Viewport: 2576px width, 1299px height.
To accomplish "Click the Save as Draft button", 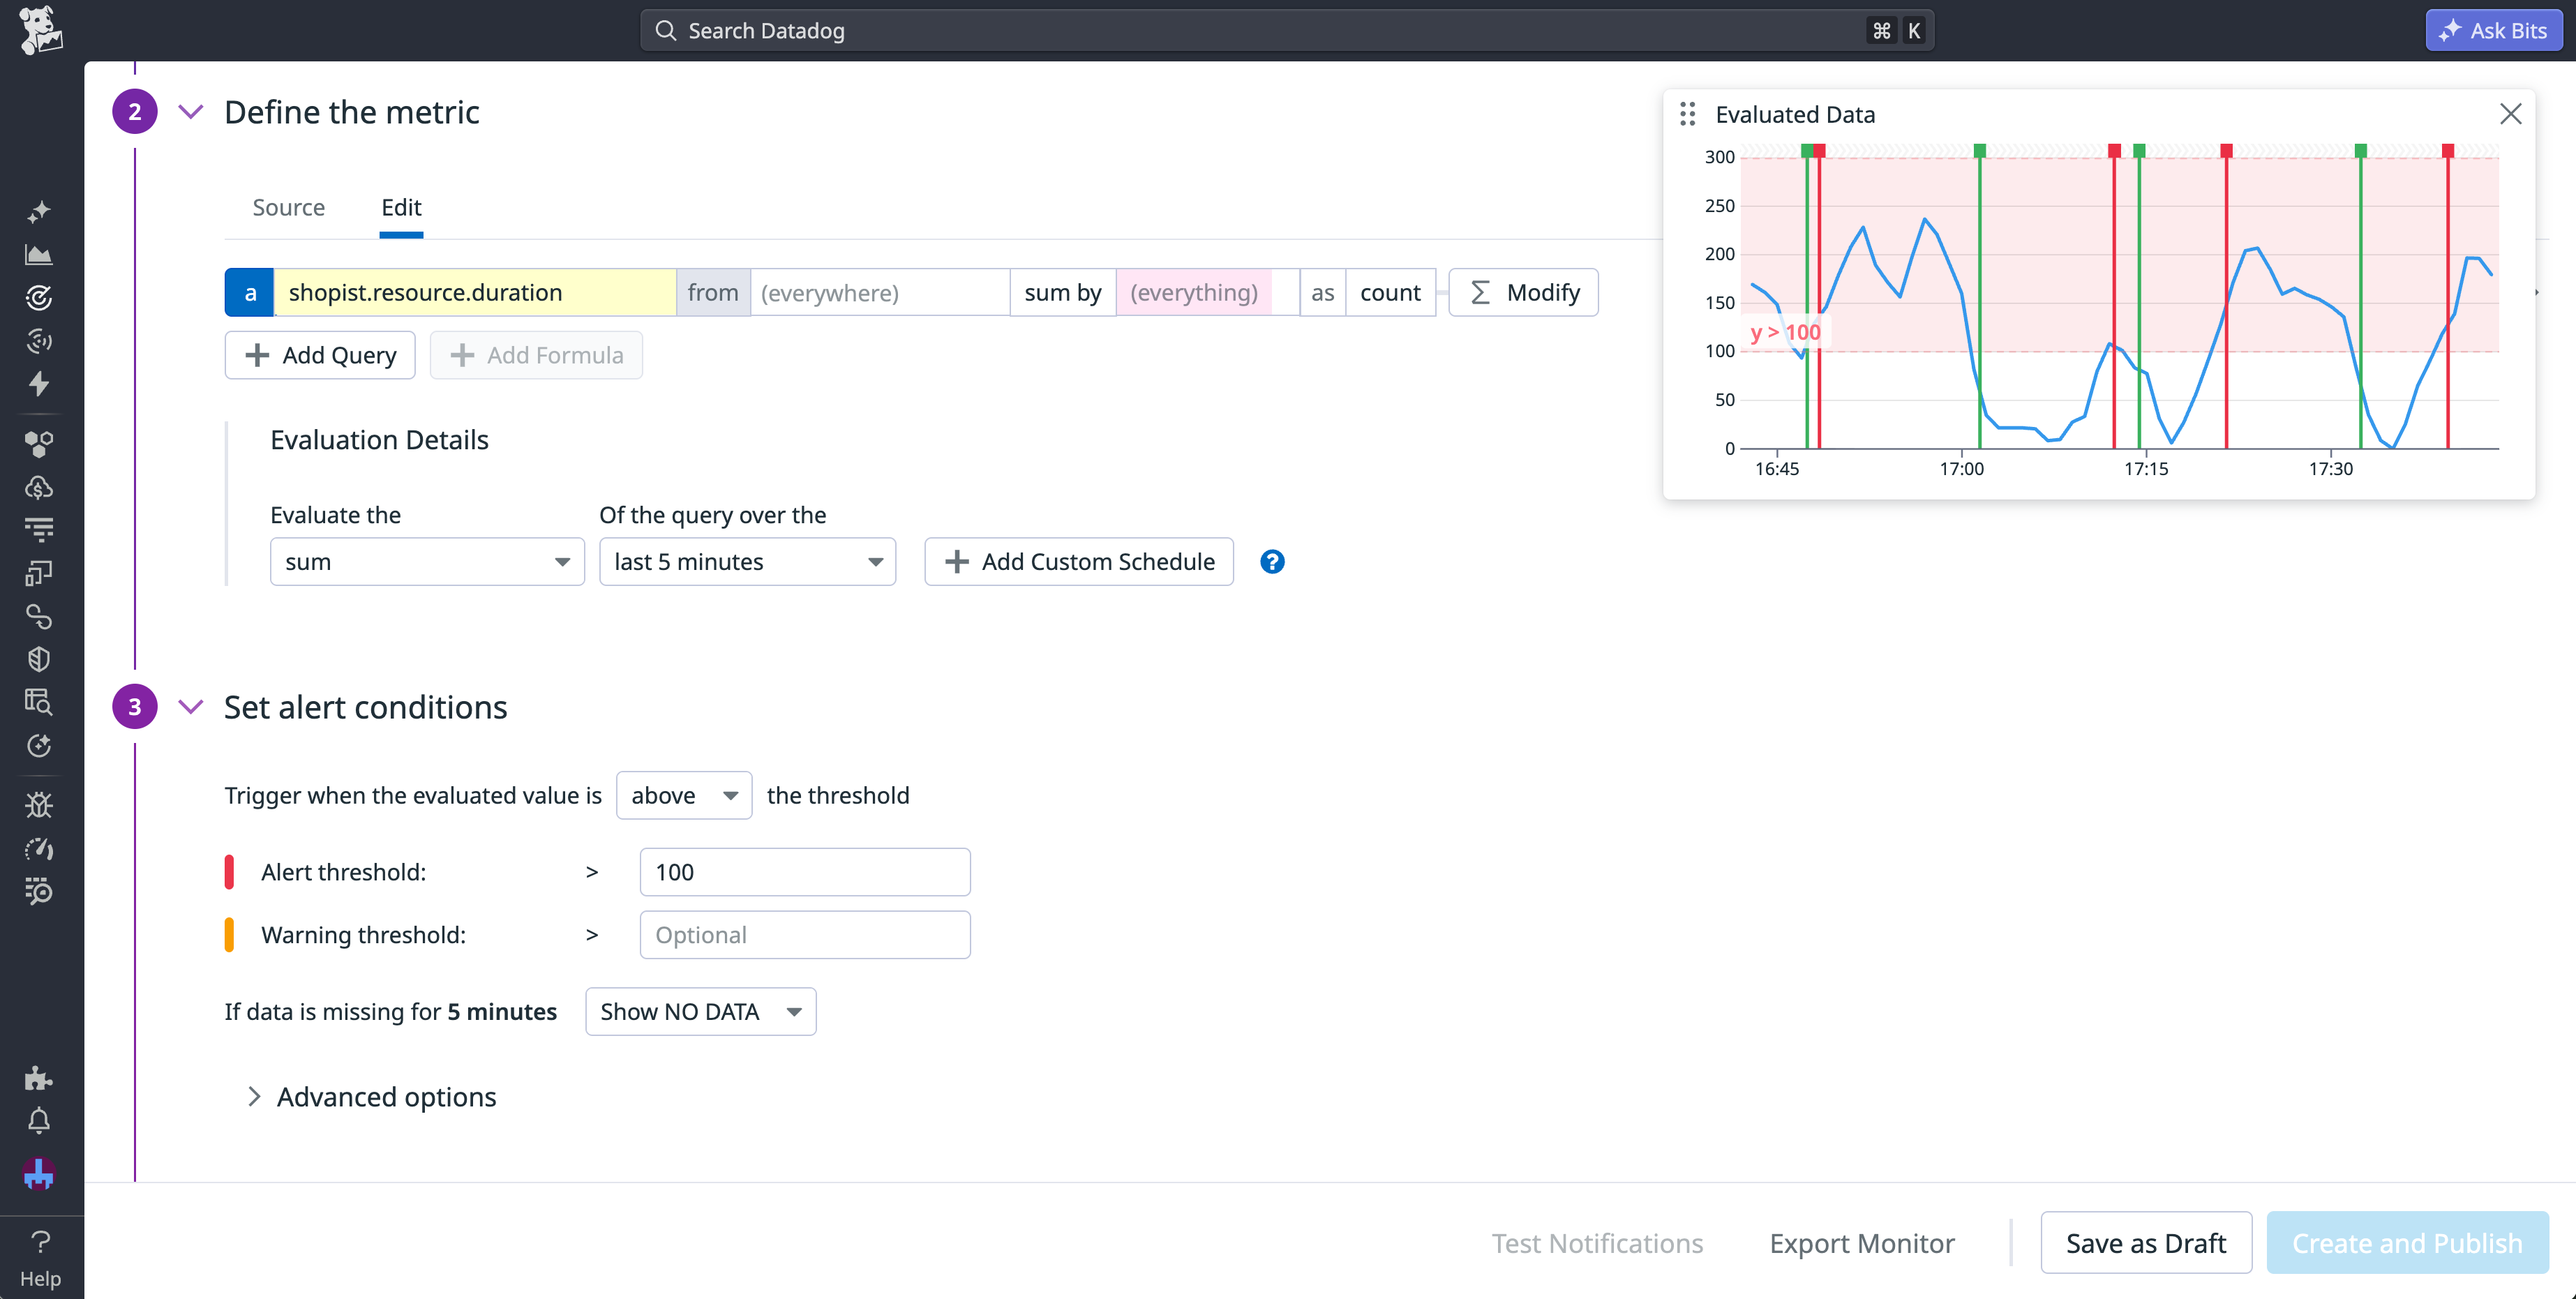I will click(x=2146, y=1242).
